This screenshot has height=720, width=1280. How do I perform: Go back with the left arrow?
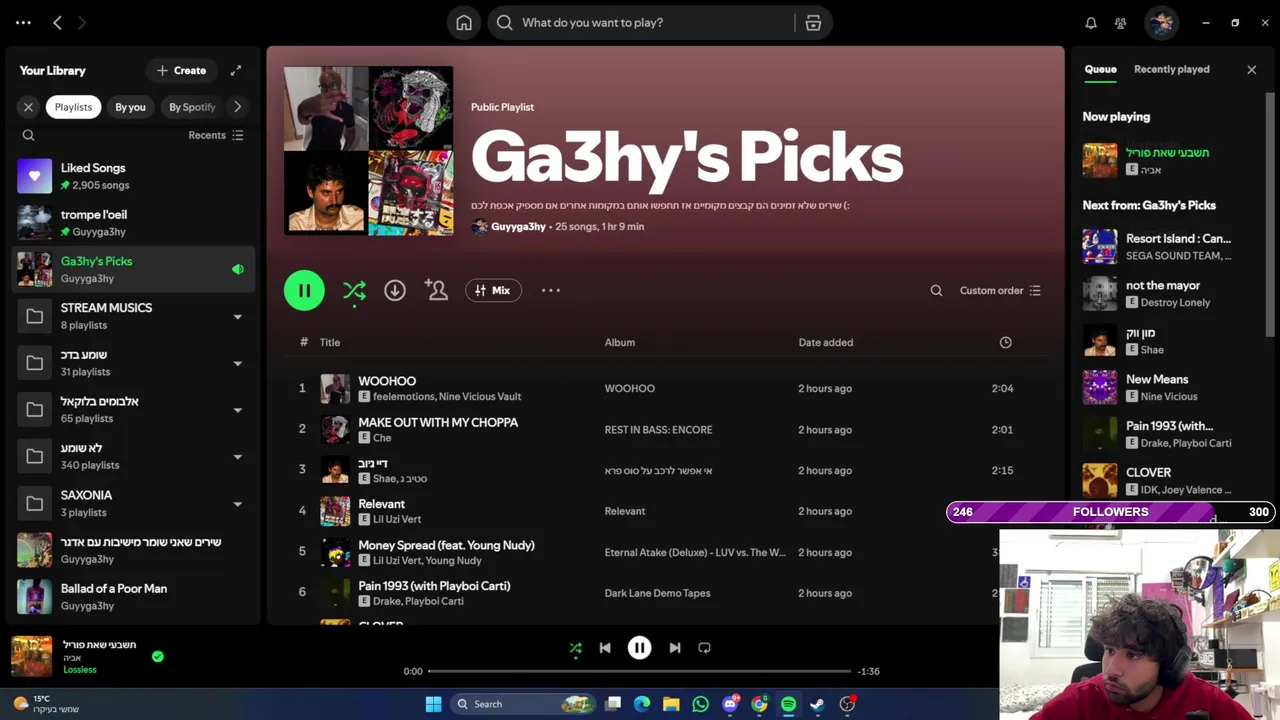[x=57, y=23]
